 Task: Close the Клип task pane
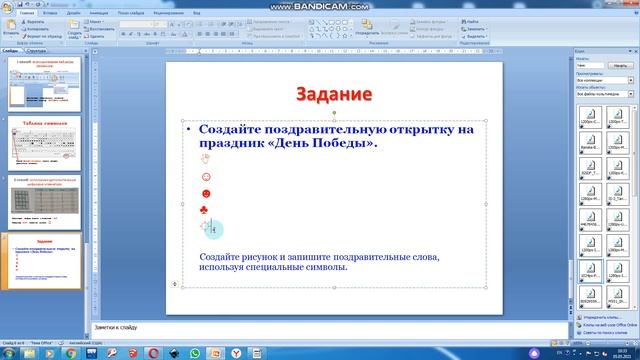click(x=636, y=51)
